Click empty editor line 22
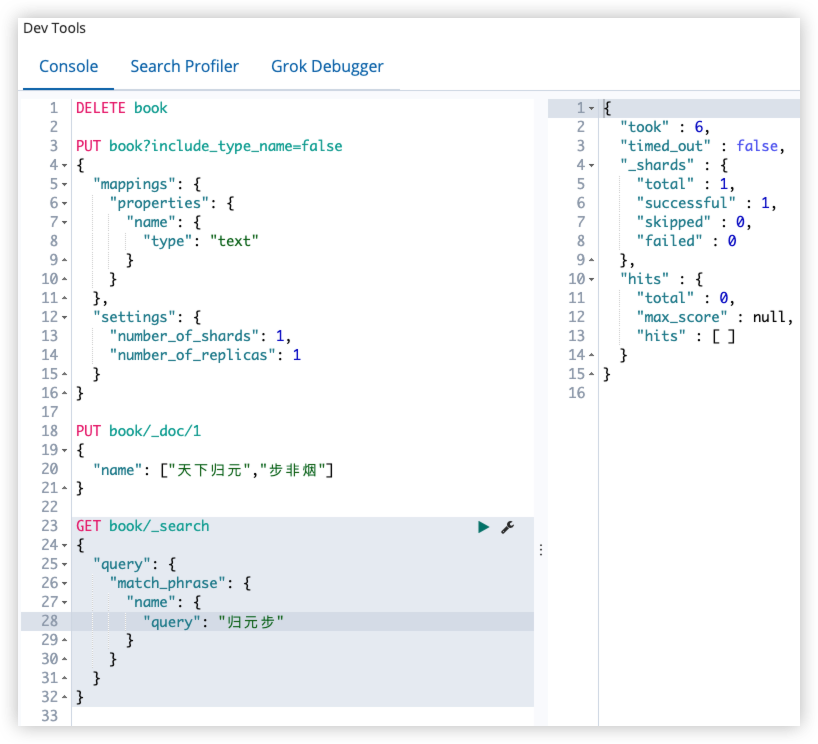The image size is (818, 744). pyautogui.click(x=303, y=507)
